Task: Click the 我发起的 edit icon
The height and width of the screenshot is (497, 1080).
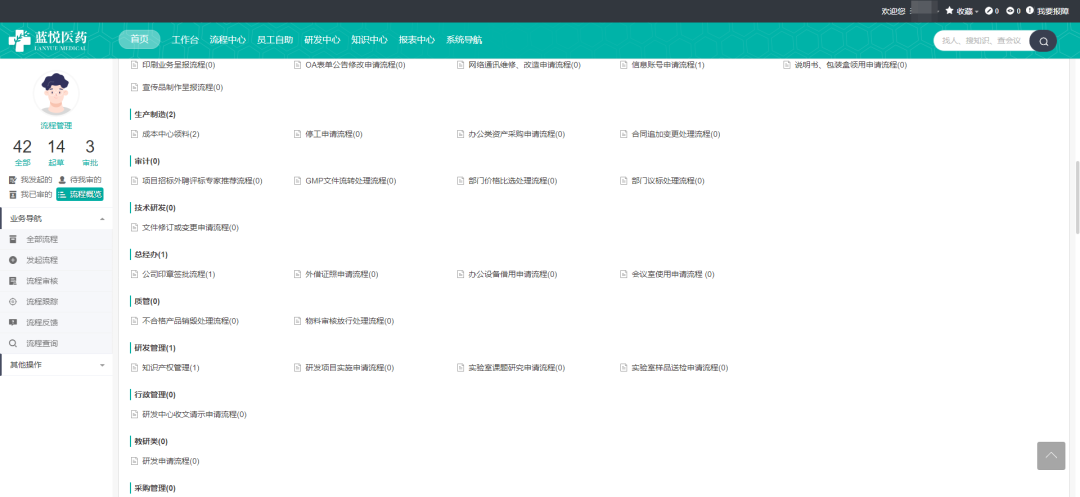Action: click(12, 180)
